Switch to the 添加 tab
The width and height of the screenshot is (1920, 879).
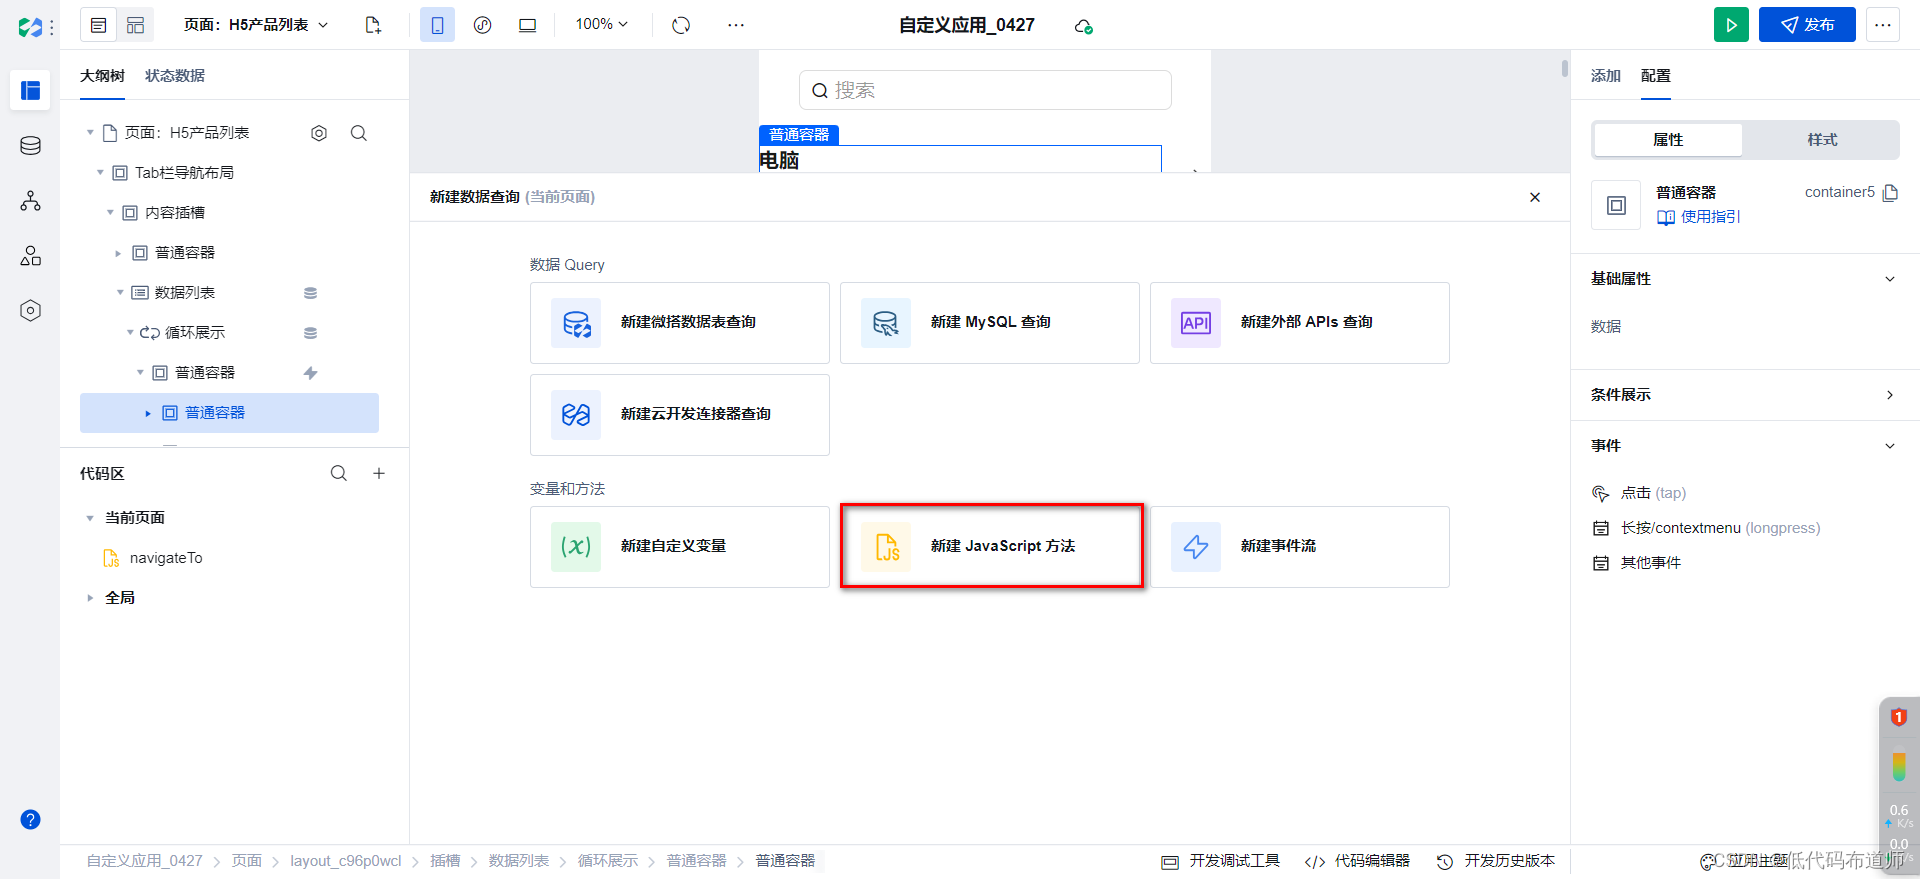(x=1606, y=76)
